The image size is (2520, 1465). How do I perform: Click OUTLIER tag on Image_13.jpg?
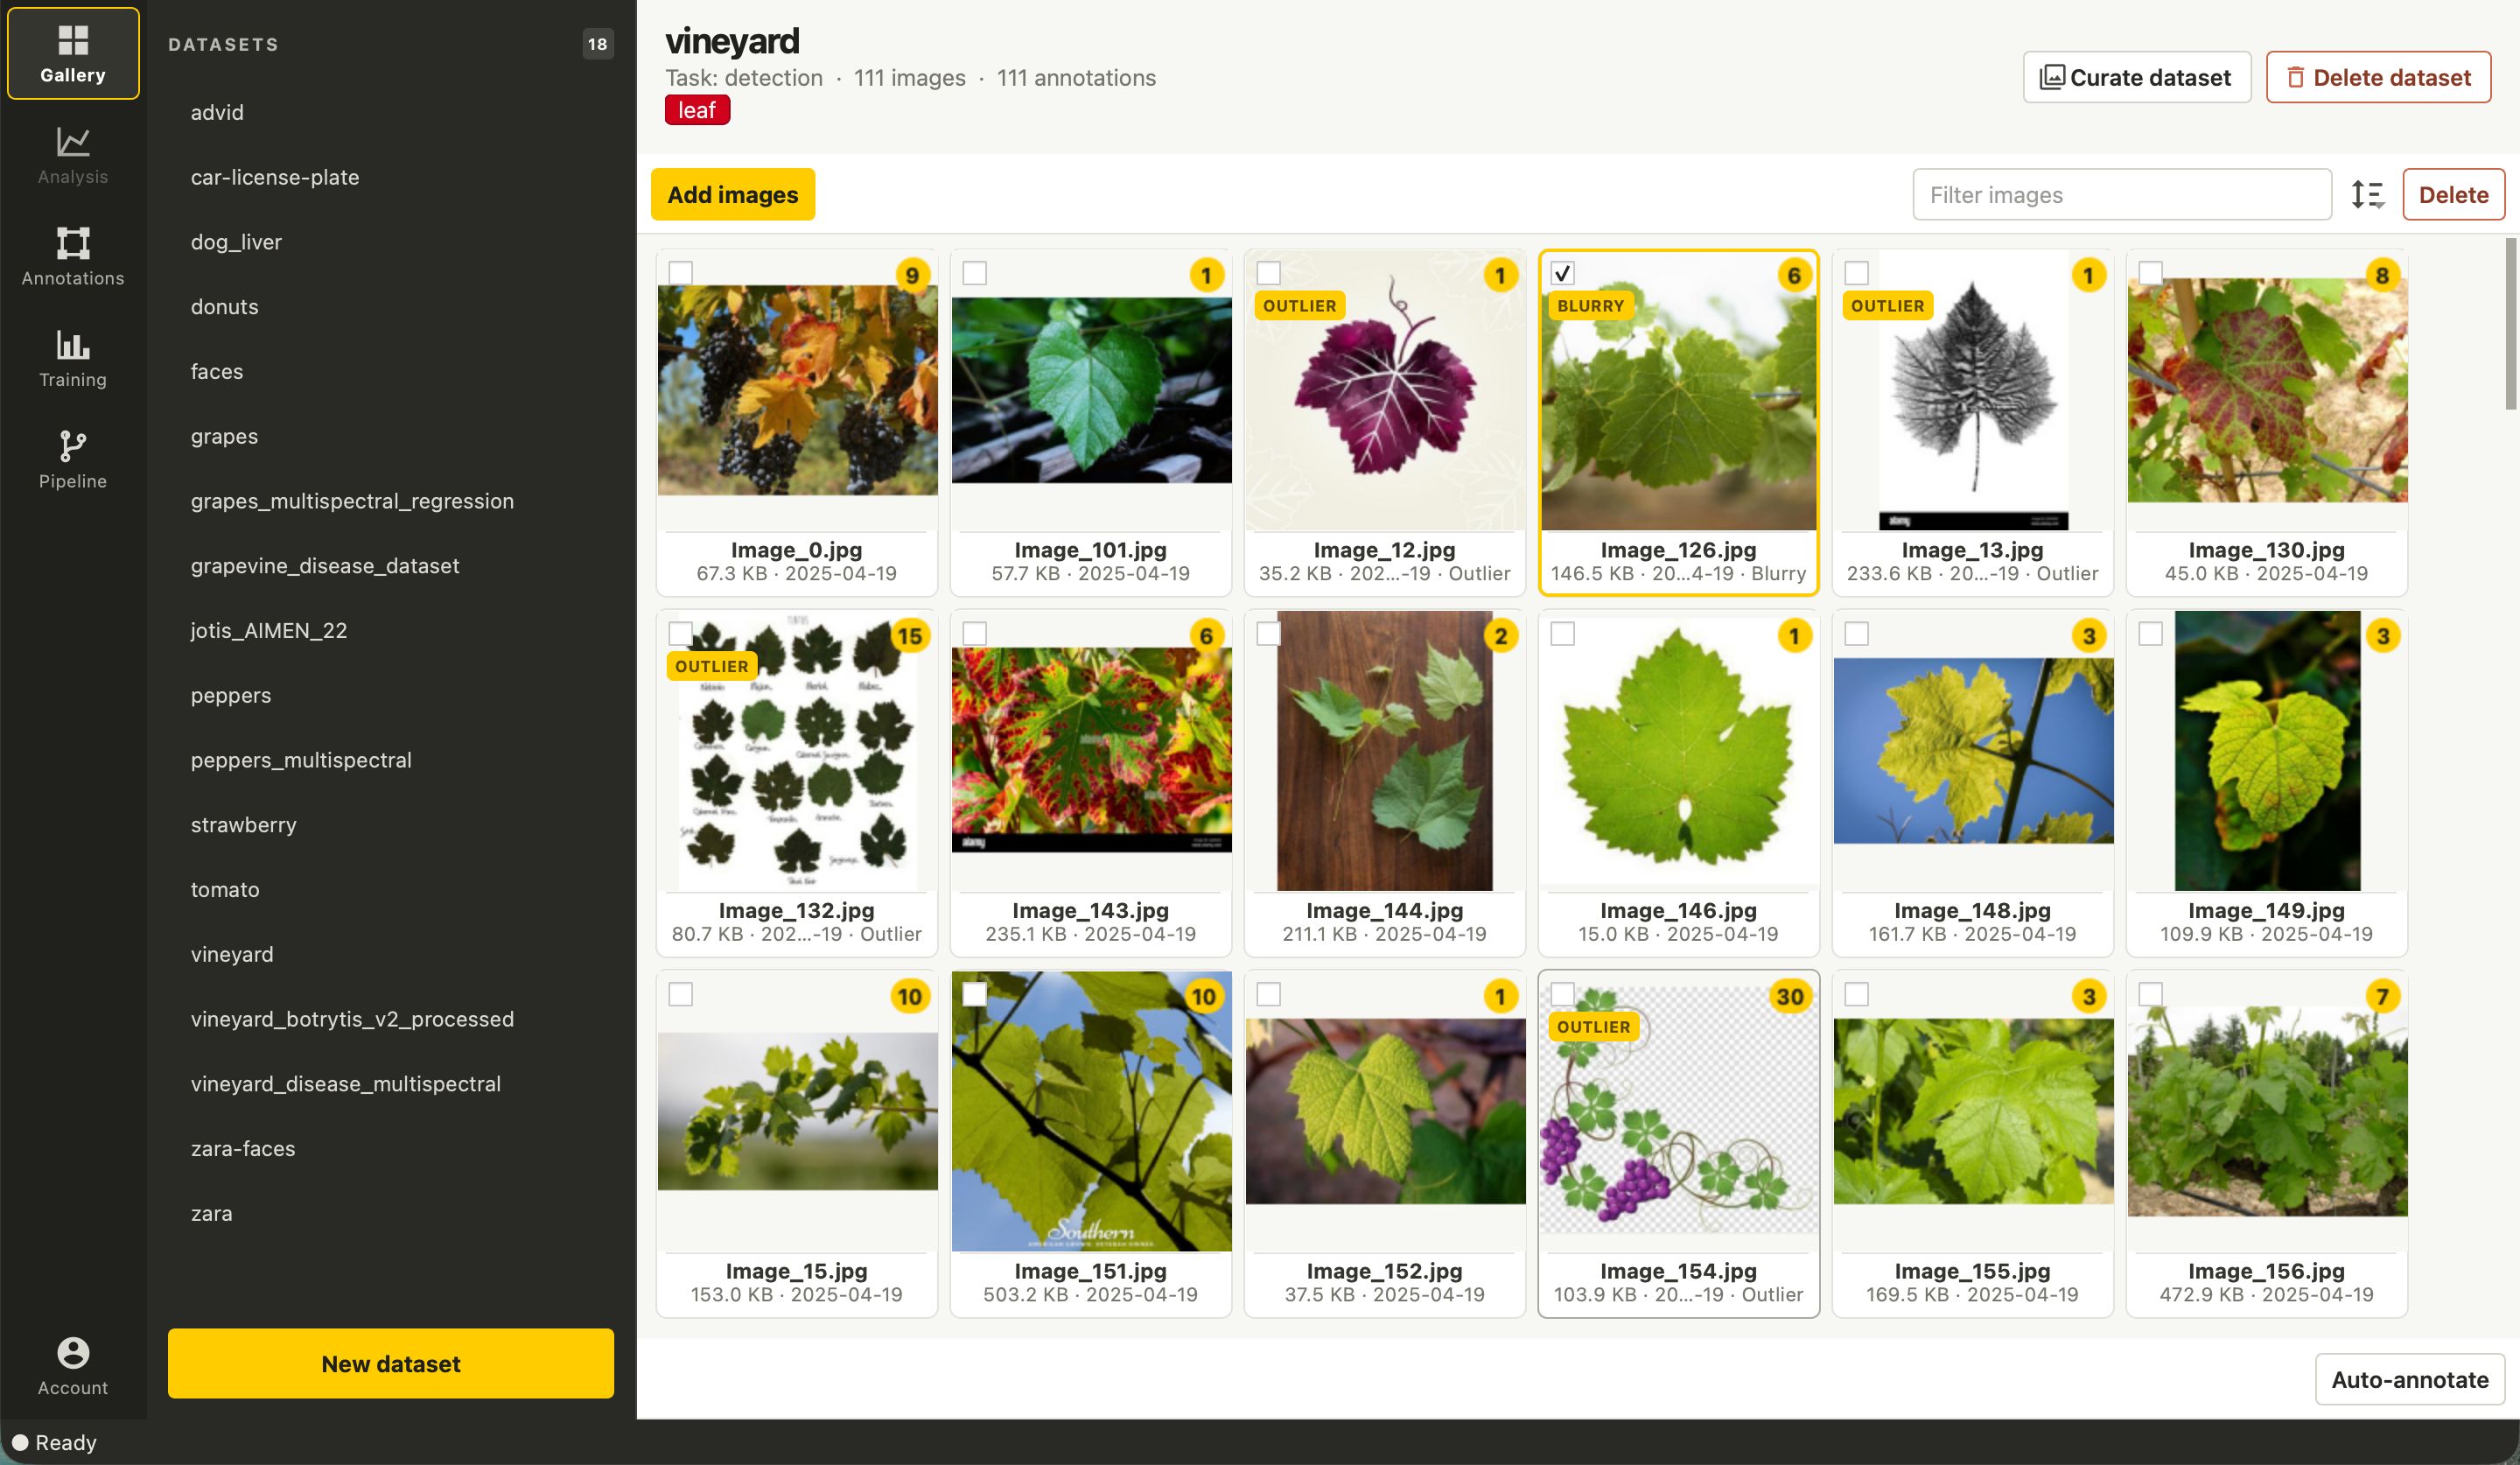click(1887, 306)
